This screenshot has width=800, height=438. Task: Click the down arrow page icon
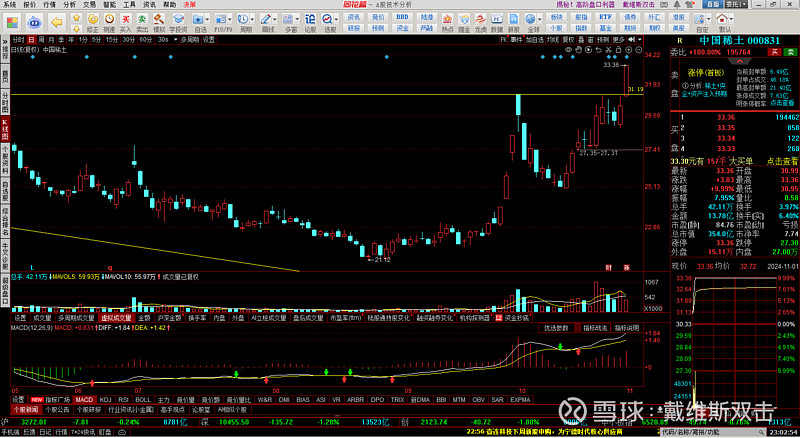click(77, 28)
